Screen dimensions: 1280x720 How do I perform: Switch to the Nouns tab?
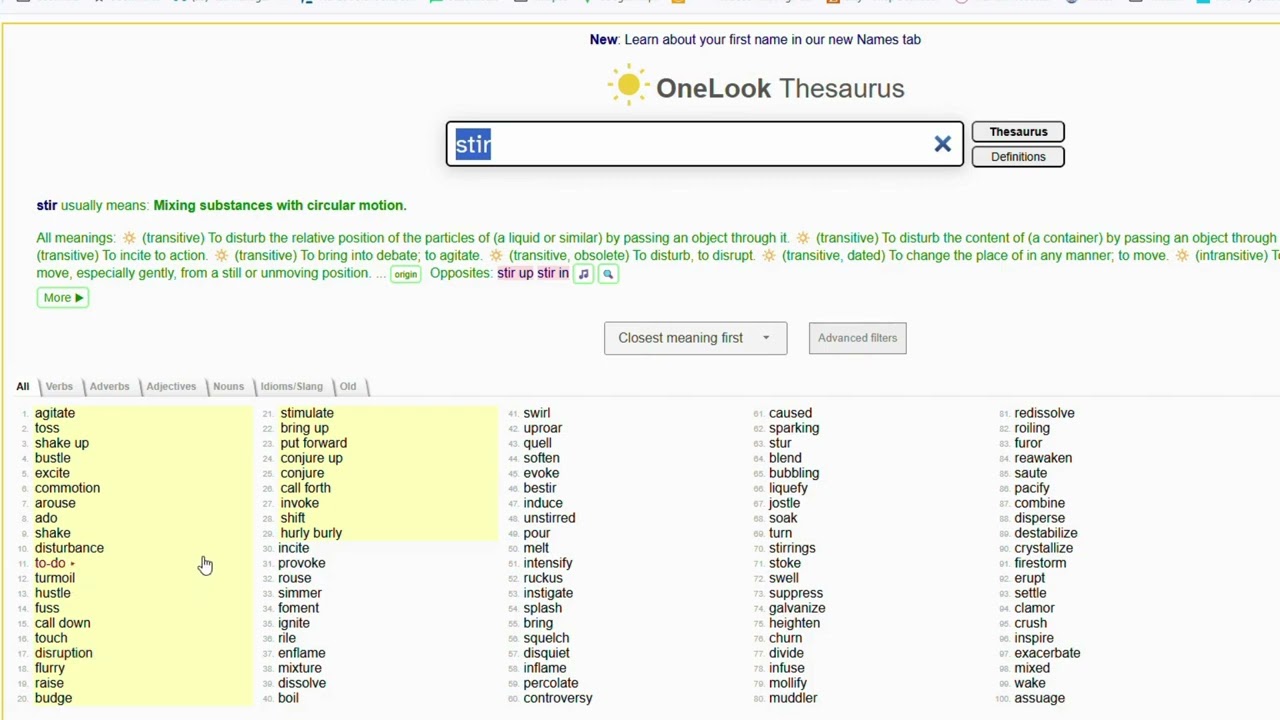(x=228, y=386)
